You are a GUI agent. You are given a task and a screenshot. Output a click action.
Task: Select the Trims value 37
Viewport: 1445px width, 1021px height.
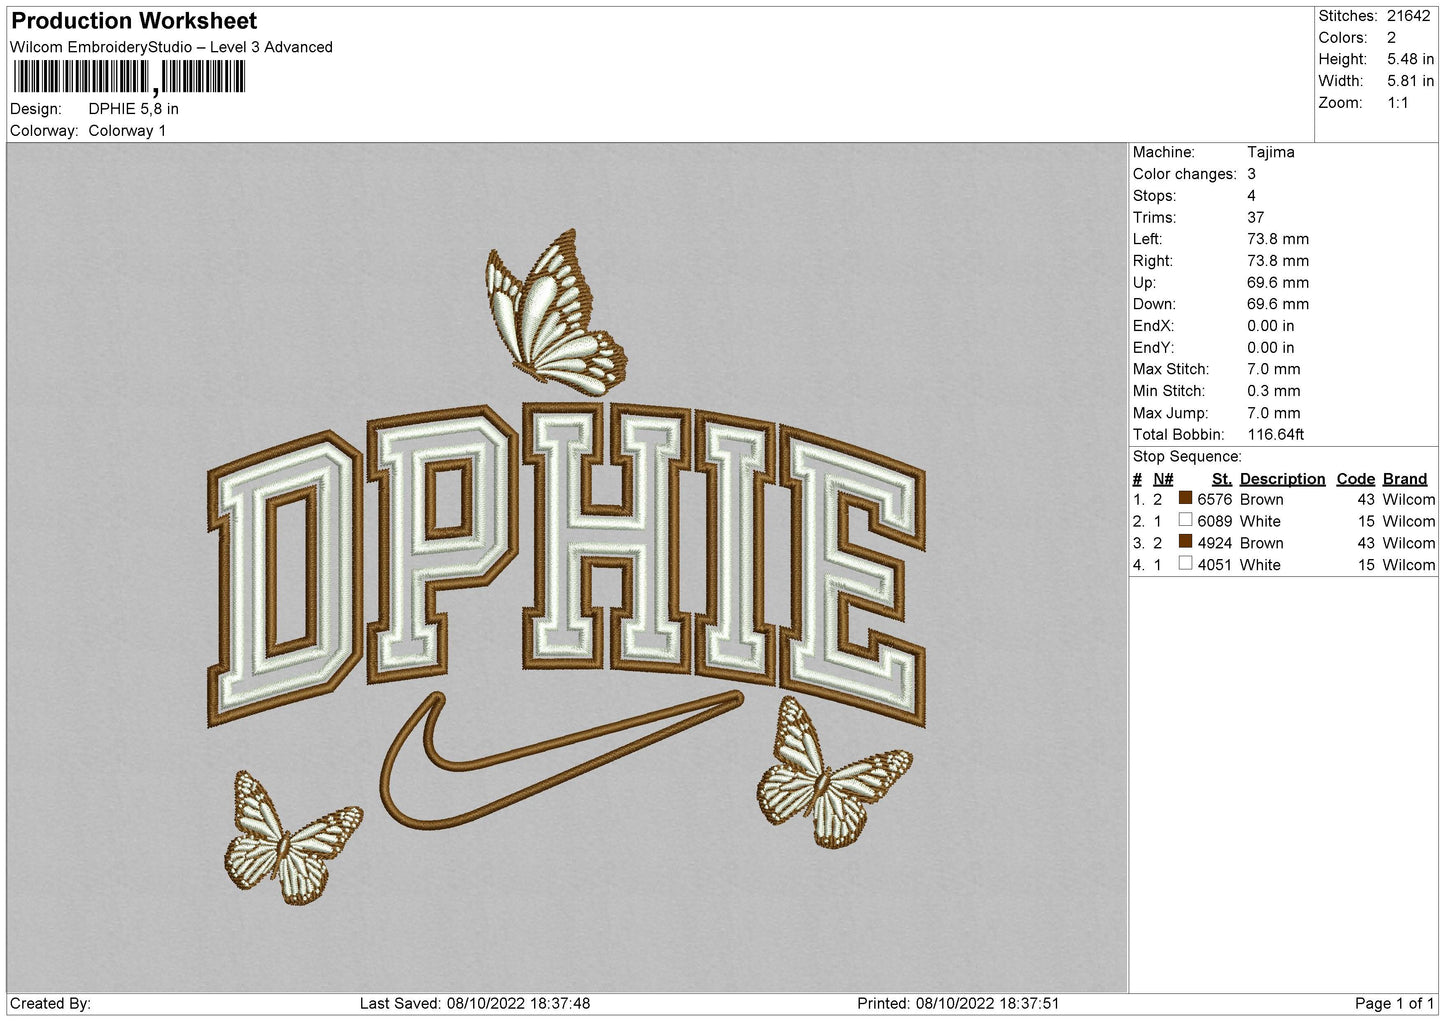(x=1255, y=218)
